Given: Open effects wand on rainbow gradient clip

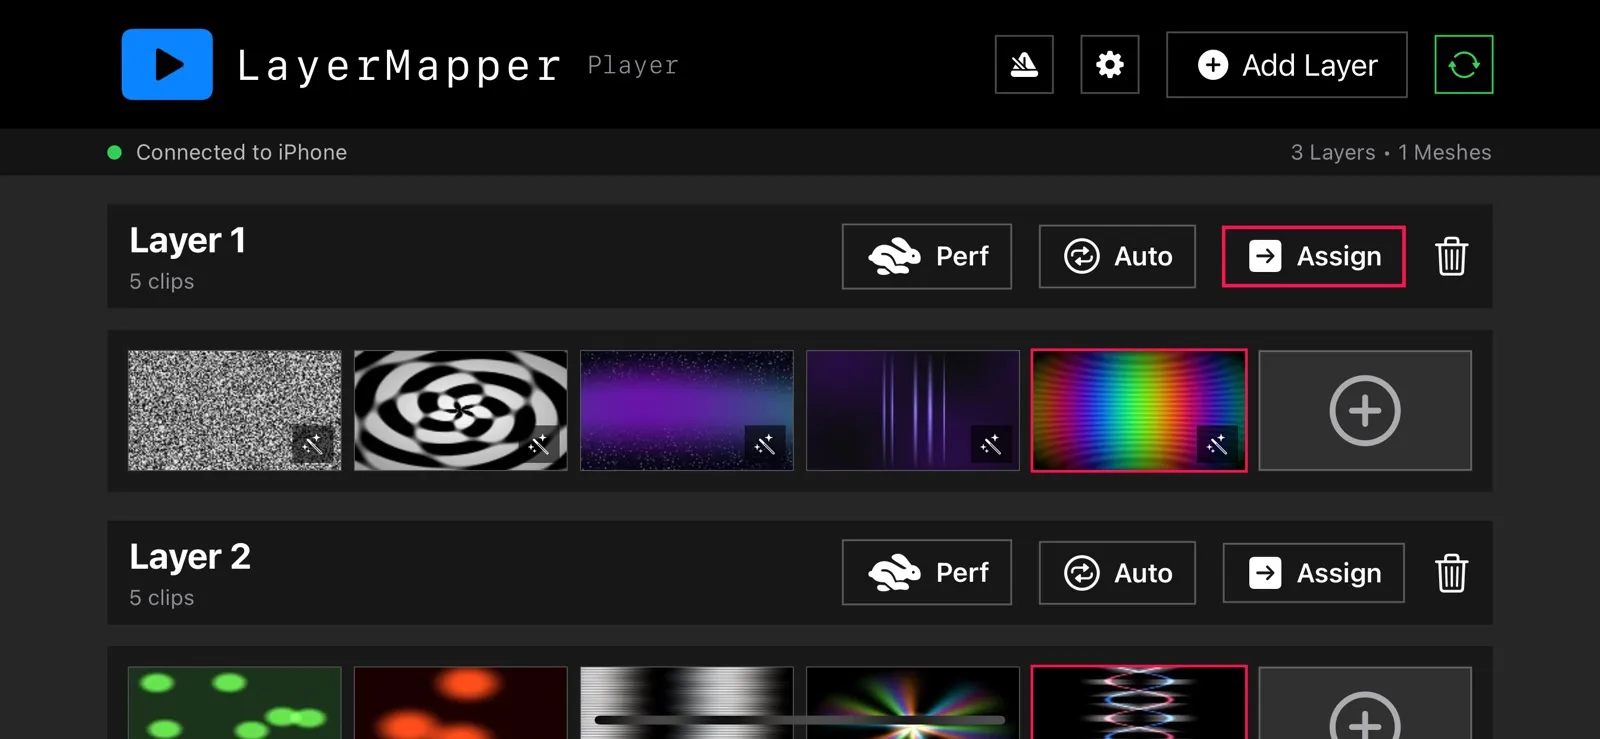Looking at the screenshot, I should click(1217, 444).
